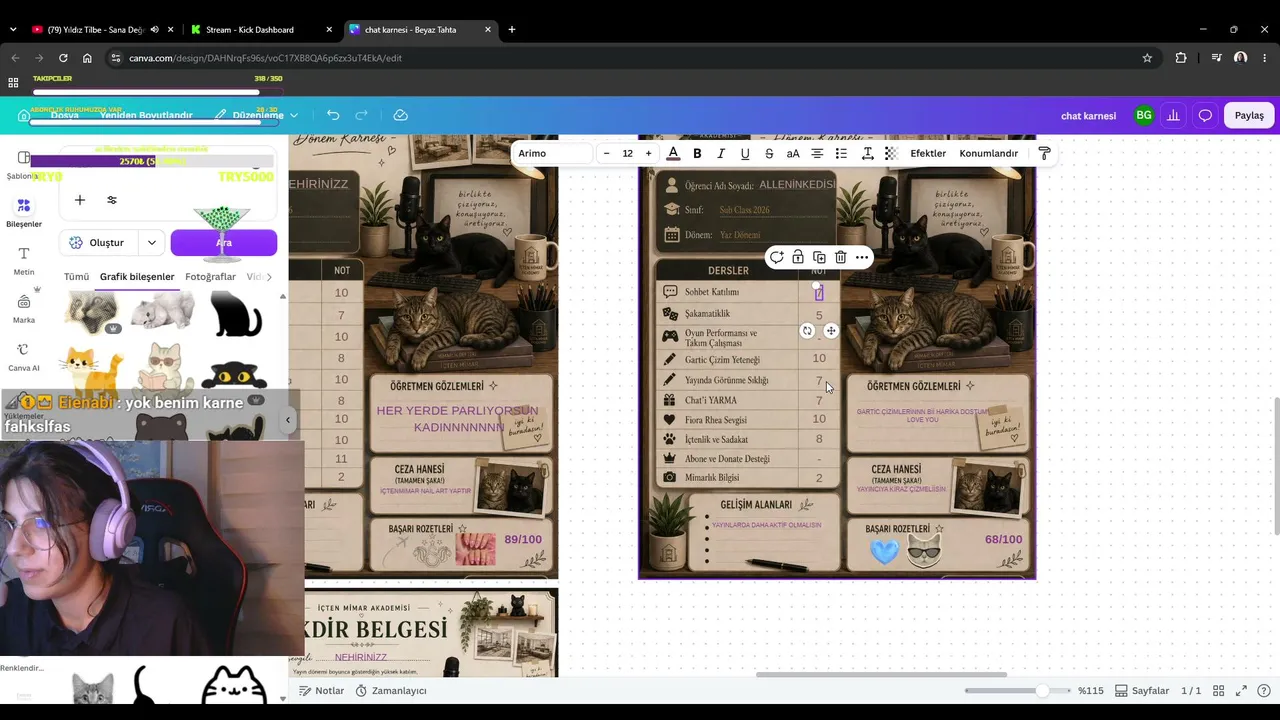Open the Metin text sidebar tool

pyautogui.click(x=24, y=260)
